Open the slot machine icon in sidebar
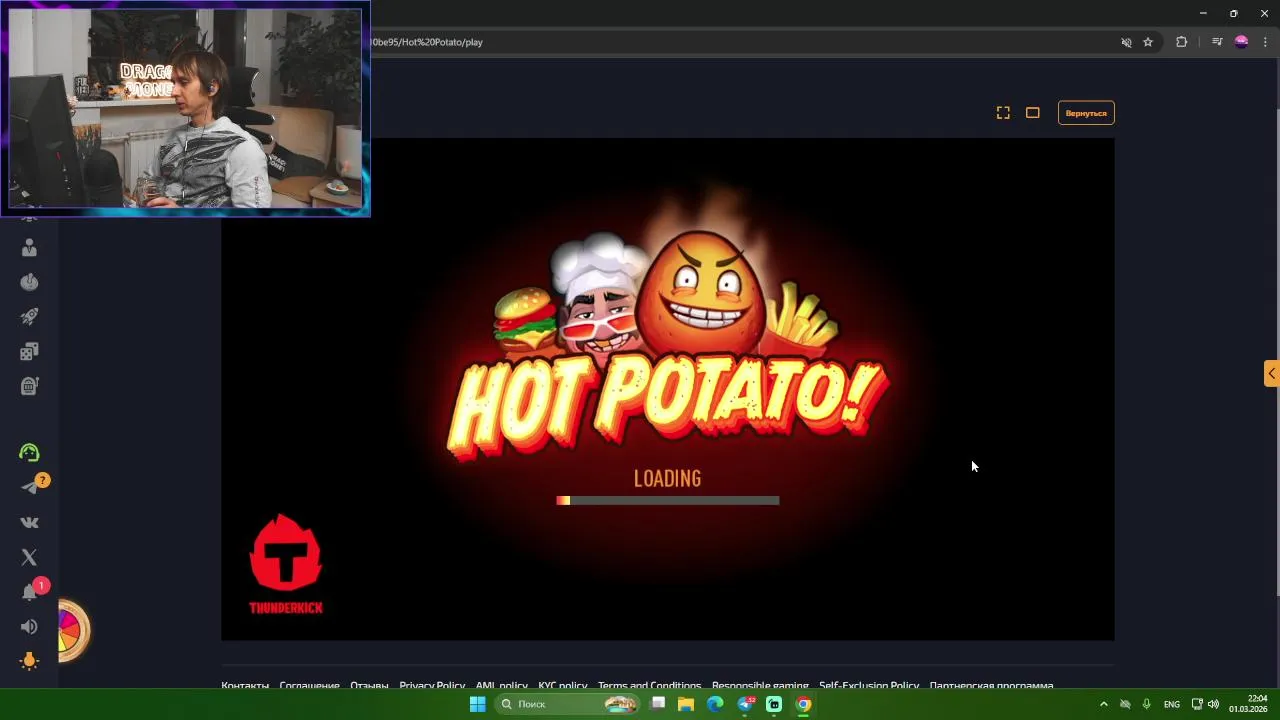1280x720 pixels. pos(29,385)
